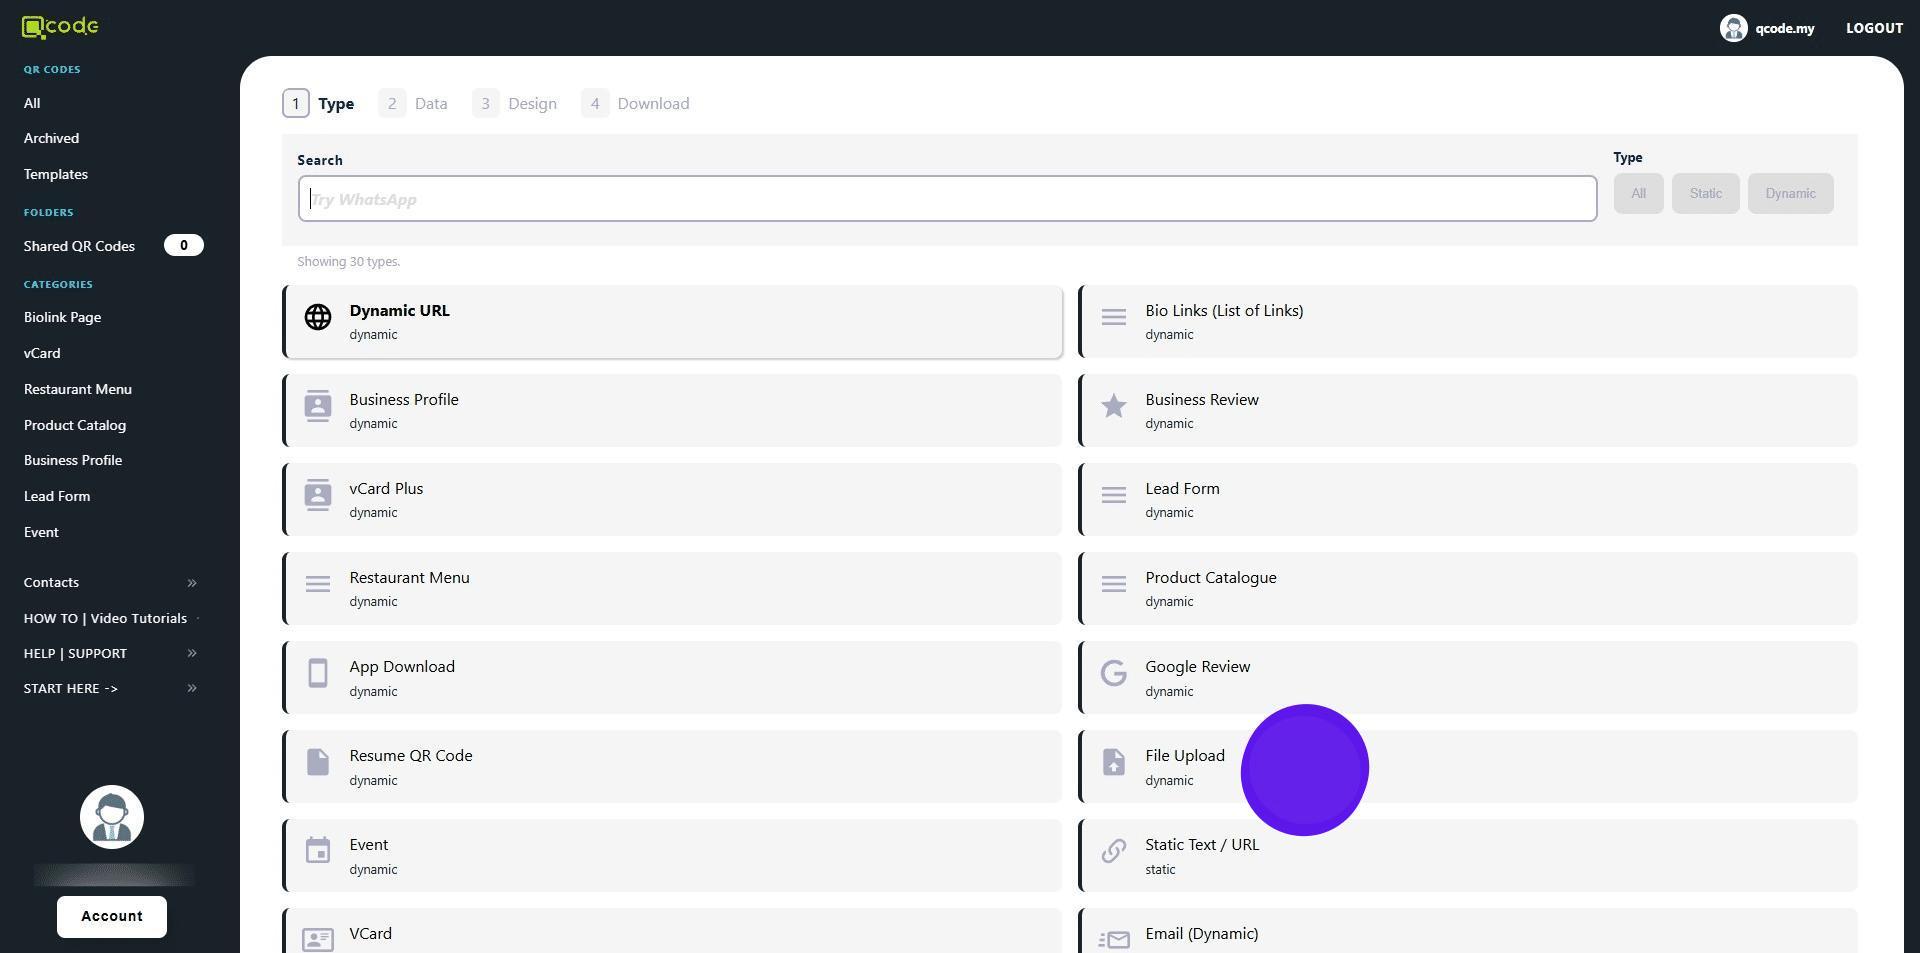Select the All type filter
This screenshot has width=1920, height=953.
click(x=1637, y=194)
